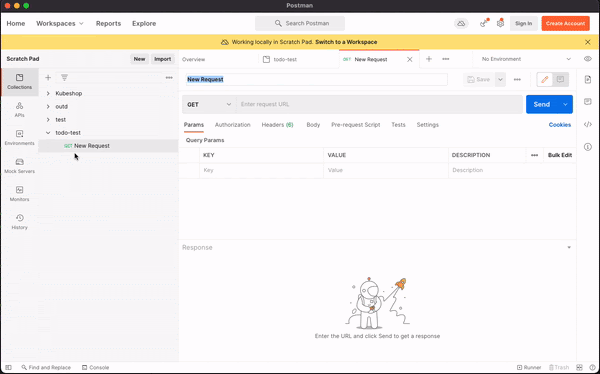Open Find and Replace

pyautogui.click(x=46, y=367)
